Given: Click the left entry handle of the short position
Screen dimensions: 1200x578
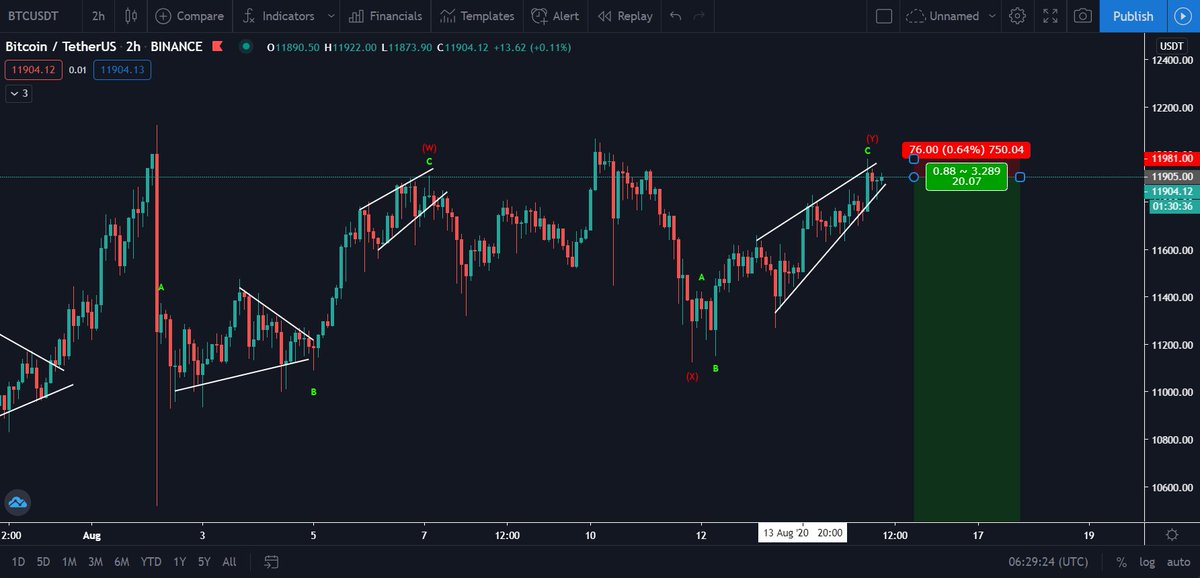Looking at the screenshot, I should [914, 177].
